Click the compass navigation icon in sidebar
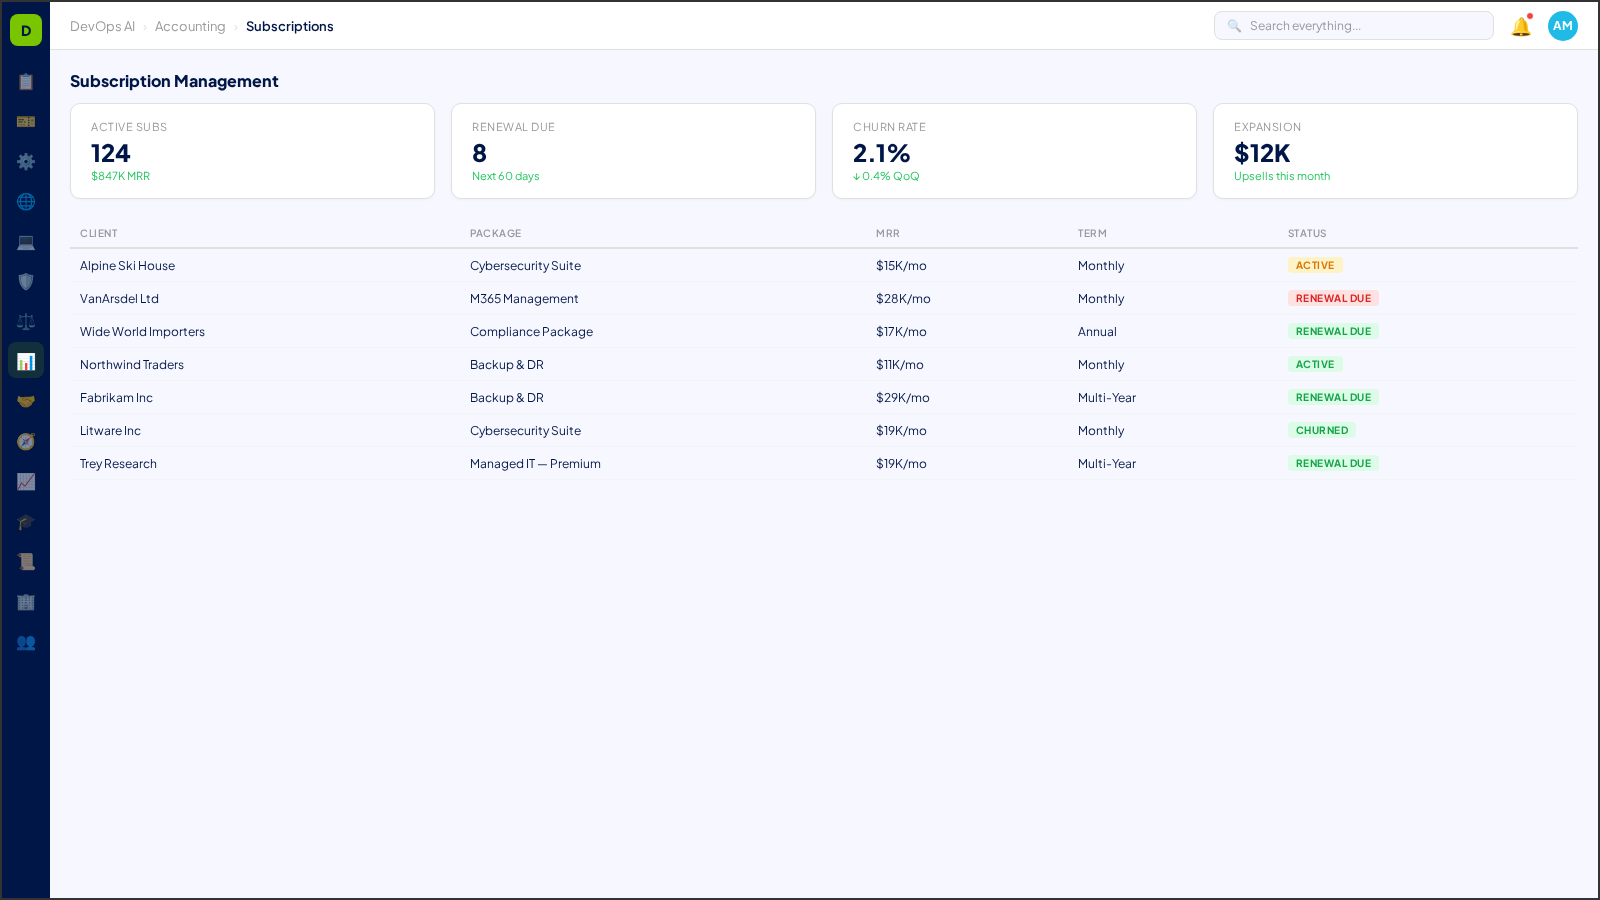 pos(25,441)
